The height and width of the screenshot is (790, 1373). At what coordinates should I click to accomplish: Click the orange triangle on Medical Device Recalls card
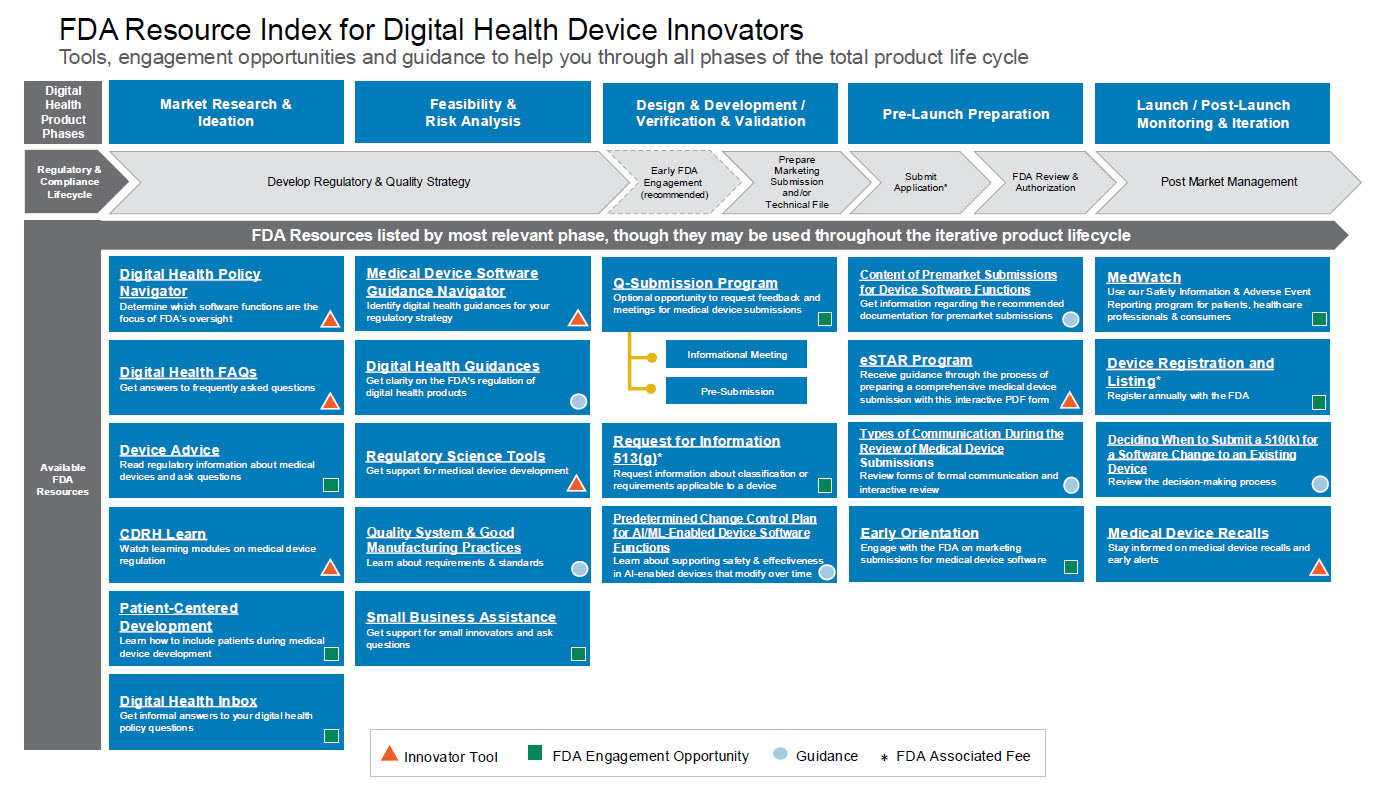(x=1318, y=568)
